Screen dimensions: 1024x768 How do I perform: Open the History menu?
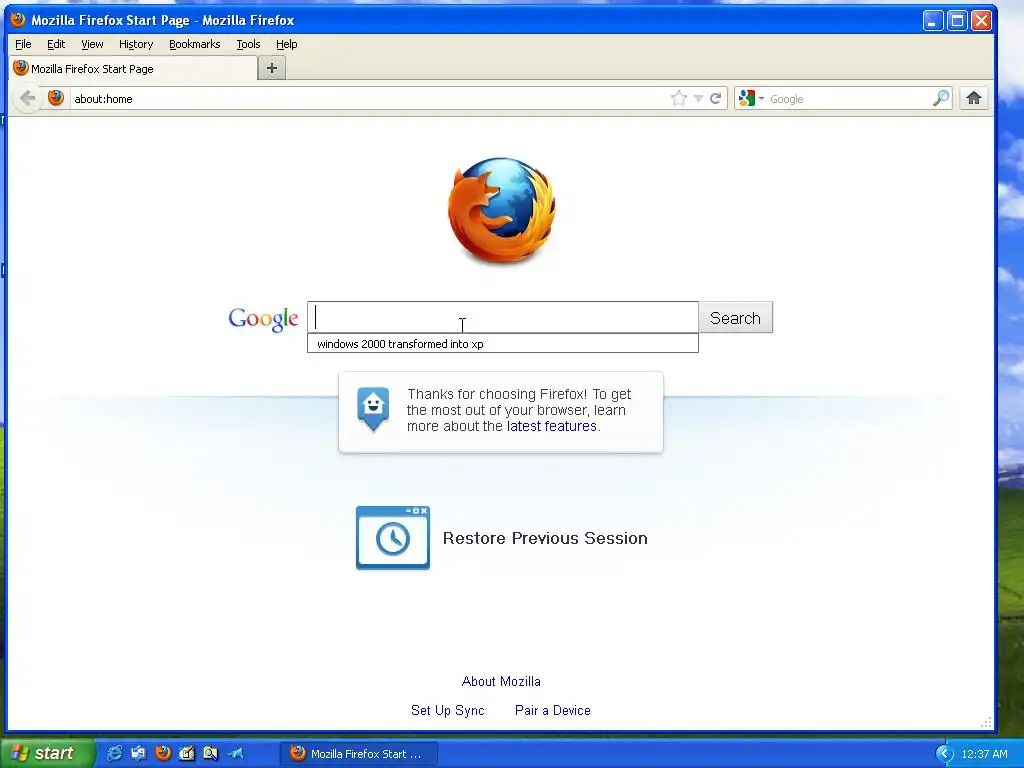[x=136, y=44]
